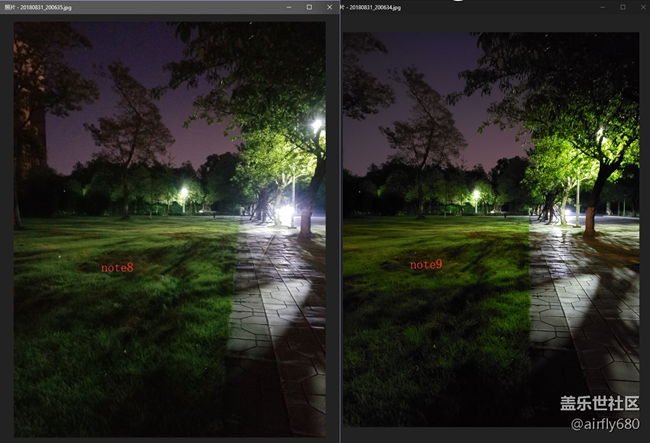Close the 20180831_200634.jpg photo window

[641, 7]
